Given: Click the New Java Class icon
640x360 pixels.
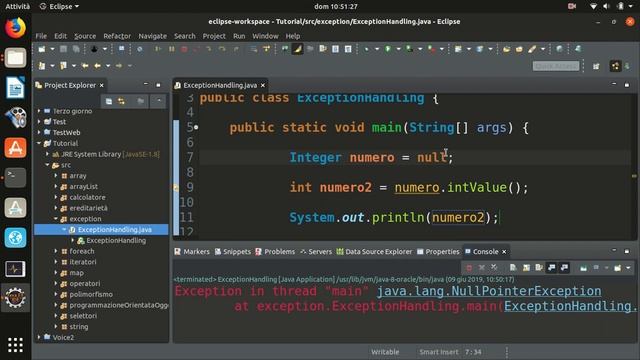Looking at the screenshot, I should pyautogui.click(x=480, y=49).
